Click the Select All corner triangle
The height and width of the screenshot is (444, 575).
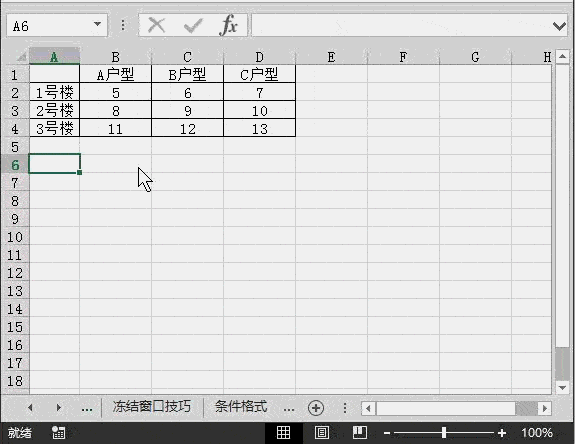tap(21, 56)
